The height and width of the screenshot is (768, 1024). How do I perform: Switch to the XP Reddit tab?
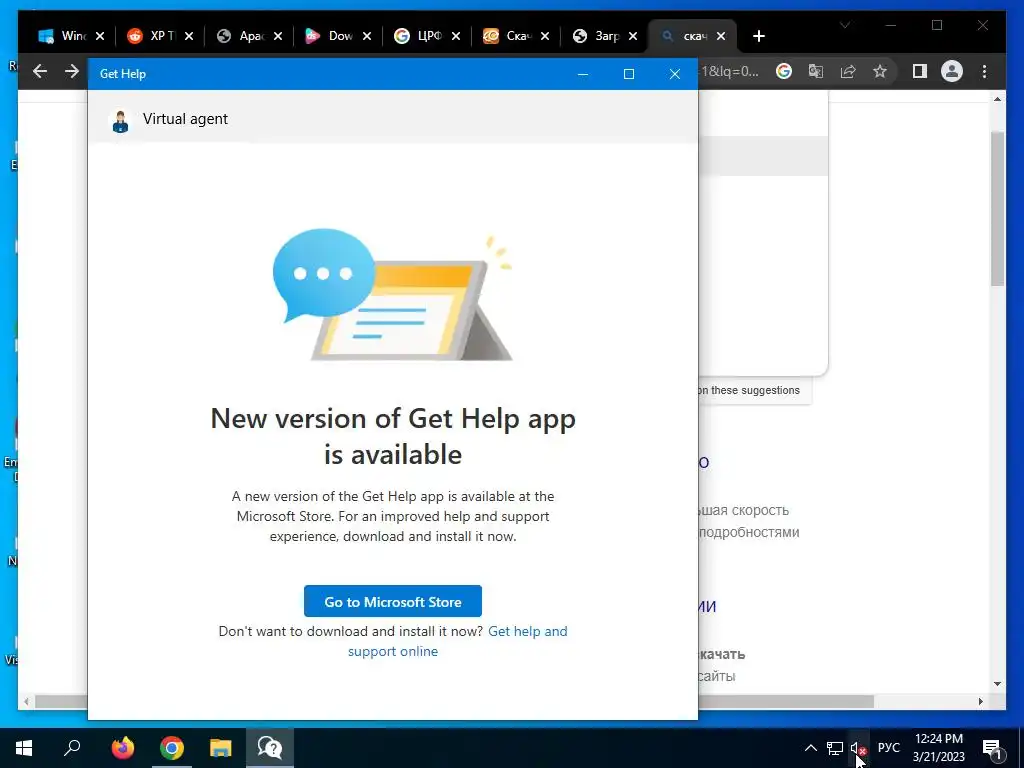pyautogui.click(x=152, y=36)
